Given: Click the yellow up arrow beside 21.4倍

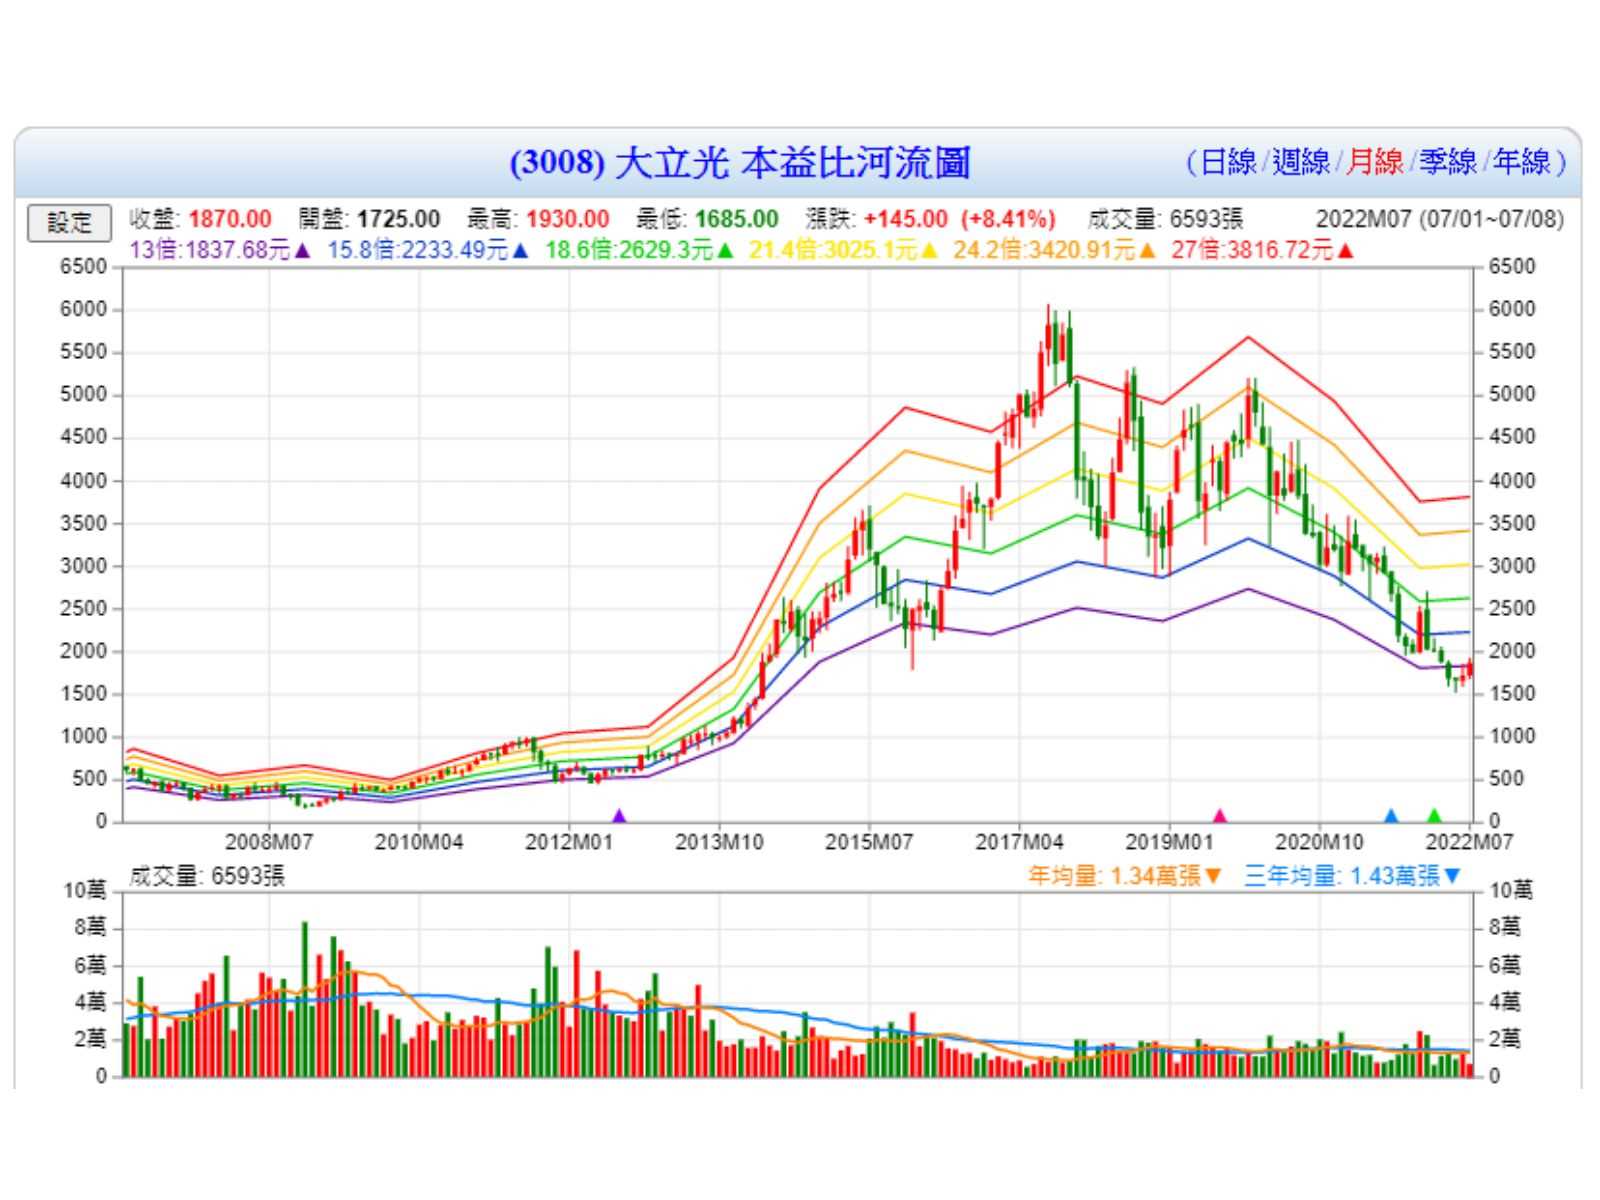Looking at the screenshot, I should click(929, 251).
